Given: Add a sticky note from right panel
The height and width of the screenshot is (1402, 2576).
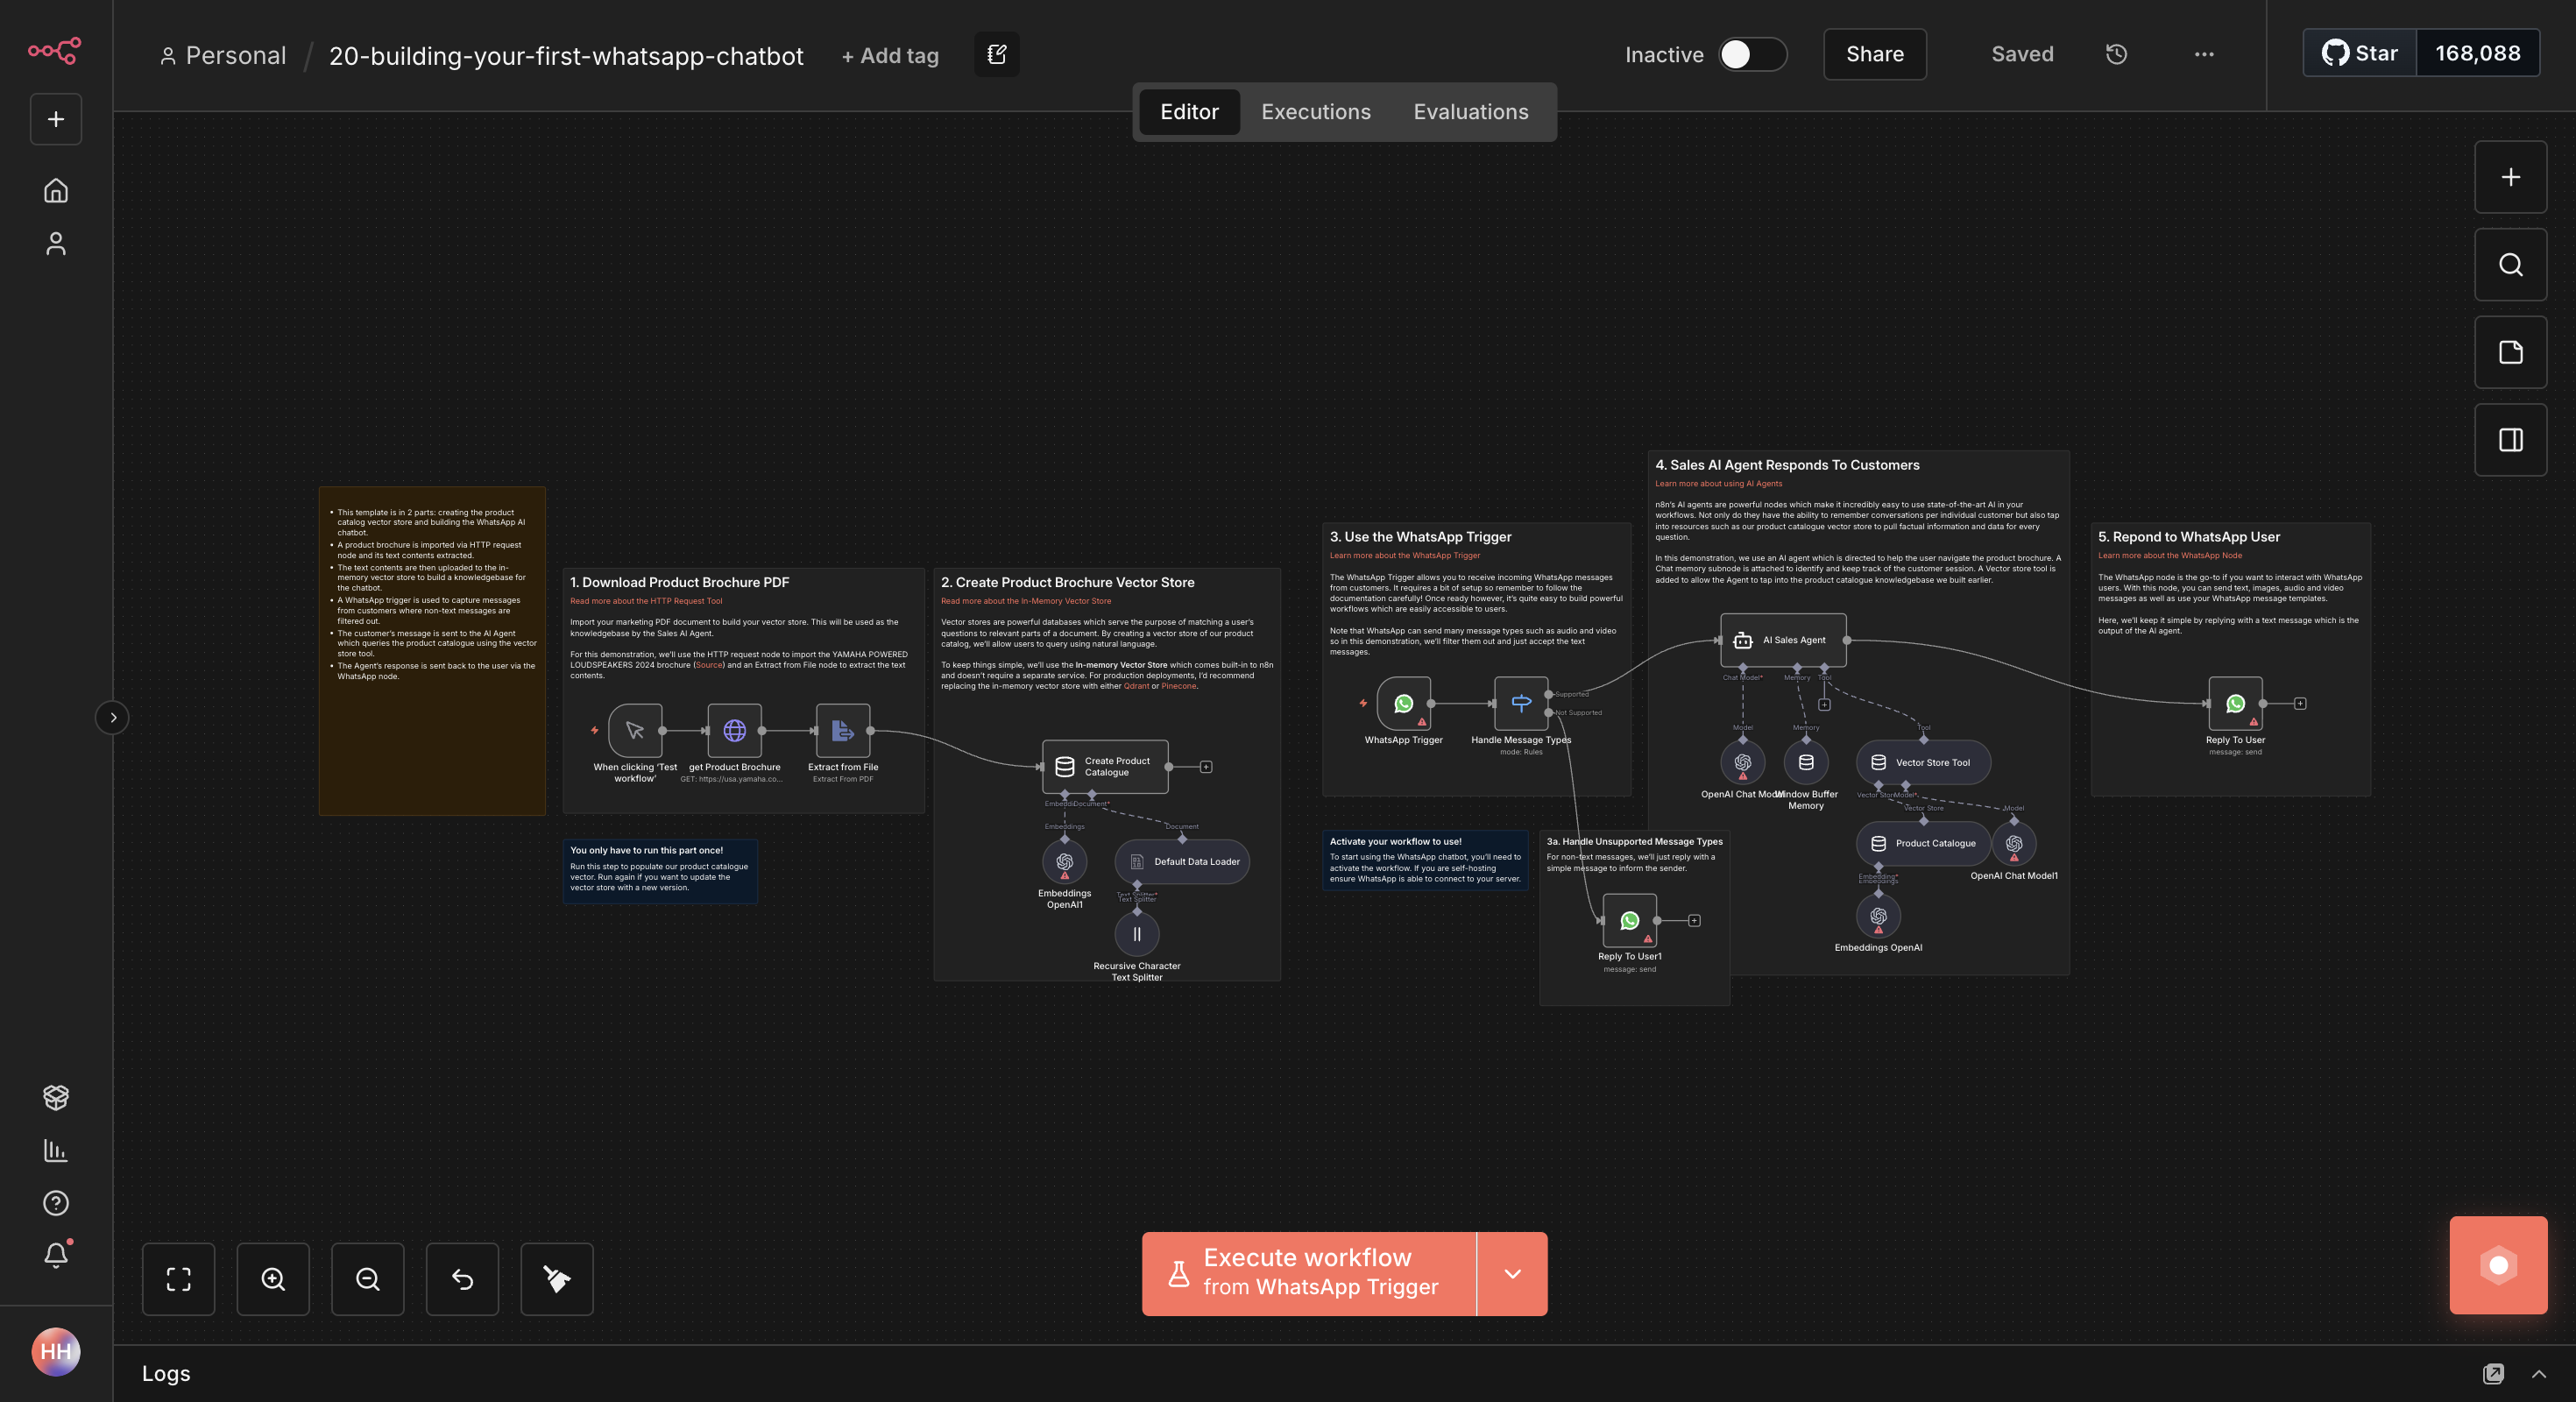Looking at the screenshot, I should coord(2510,352).
